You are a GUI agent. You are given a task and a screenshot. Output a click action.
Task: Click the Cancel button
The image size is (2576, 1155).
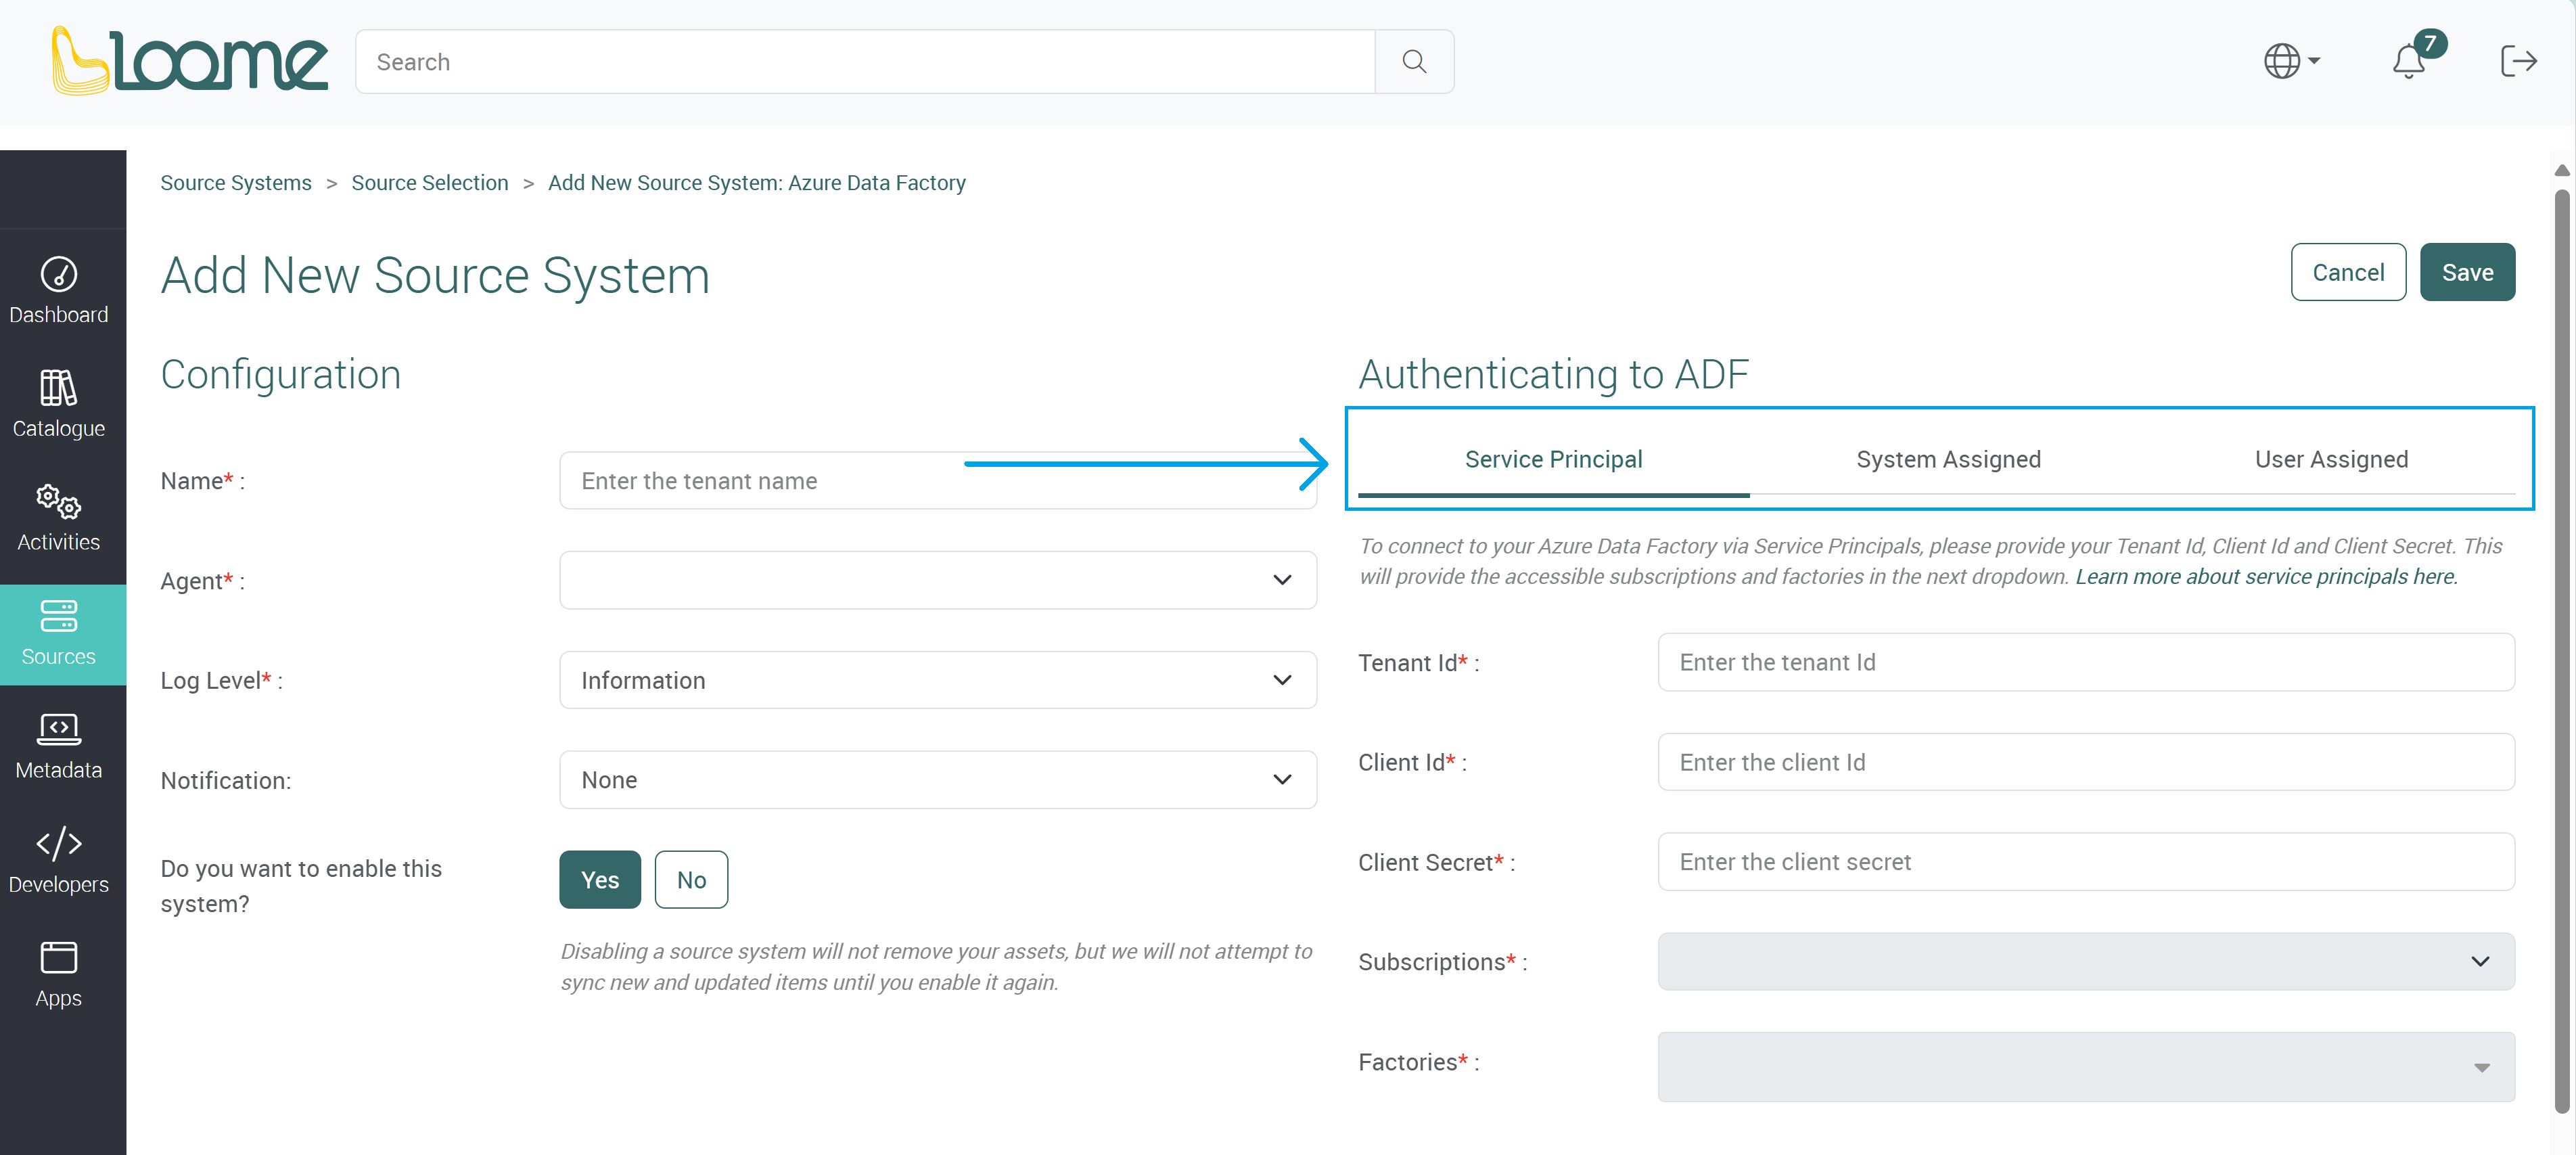[x=2348, y=272]
